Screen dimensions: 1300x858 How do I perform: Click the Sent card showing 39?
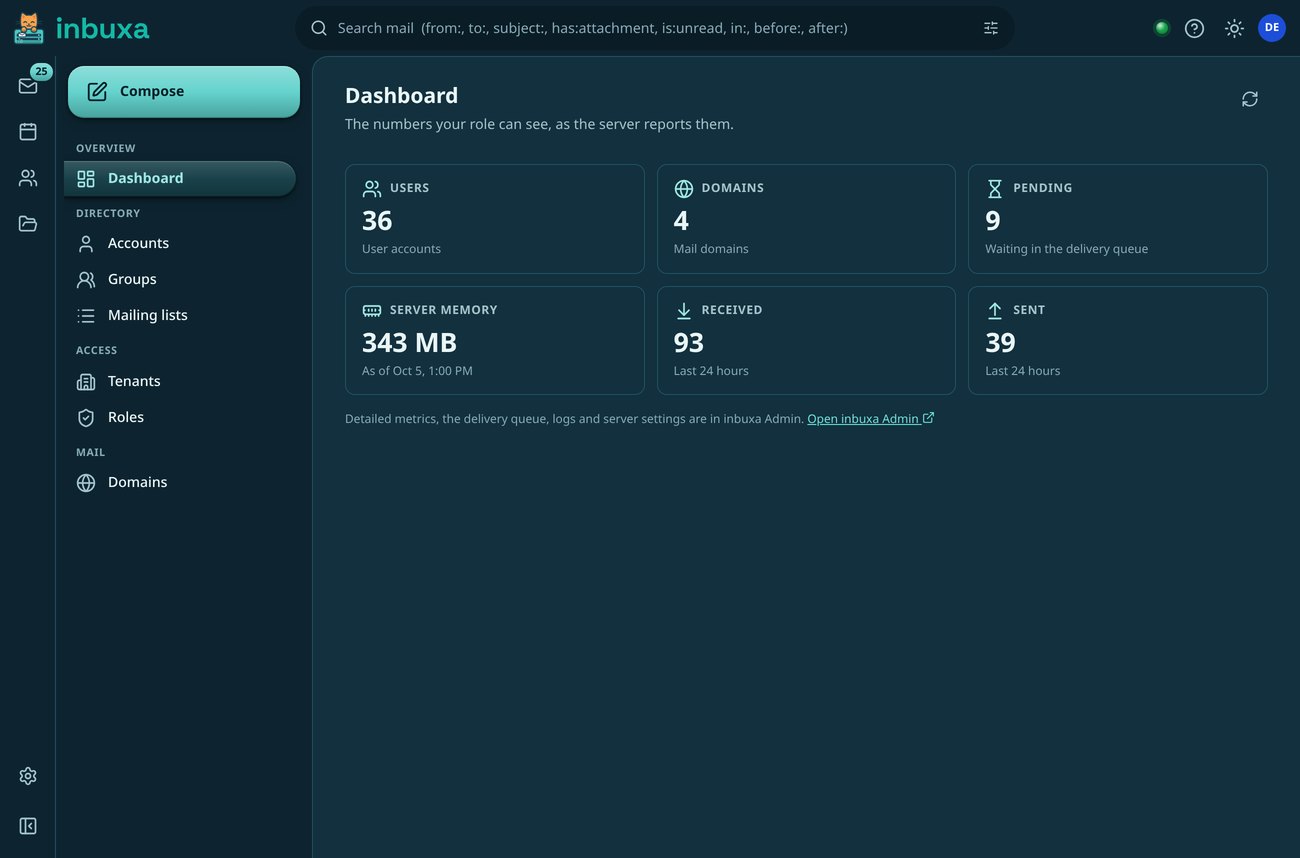coord(1118,341)
